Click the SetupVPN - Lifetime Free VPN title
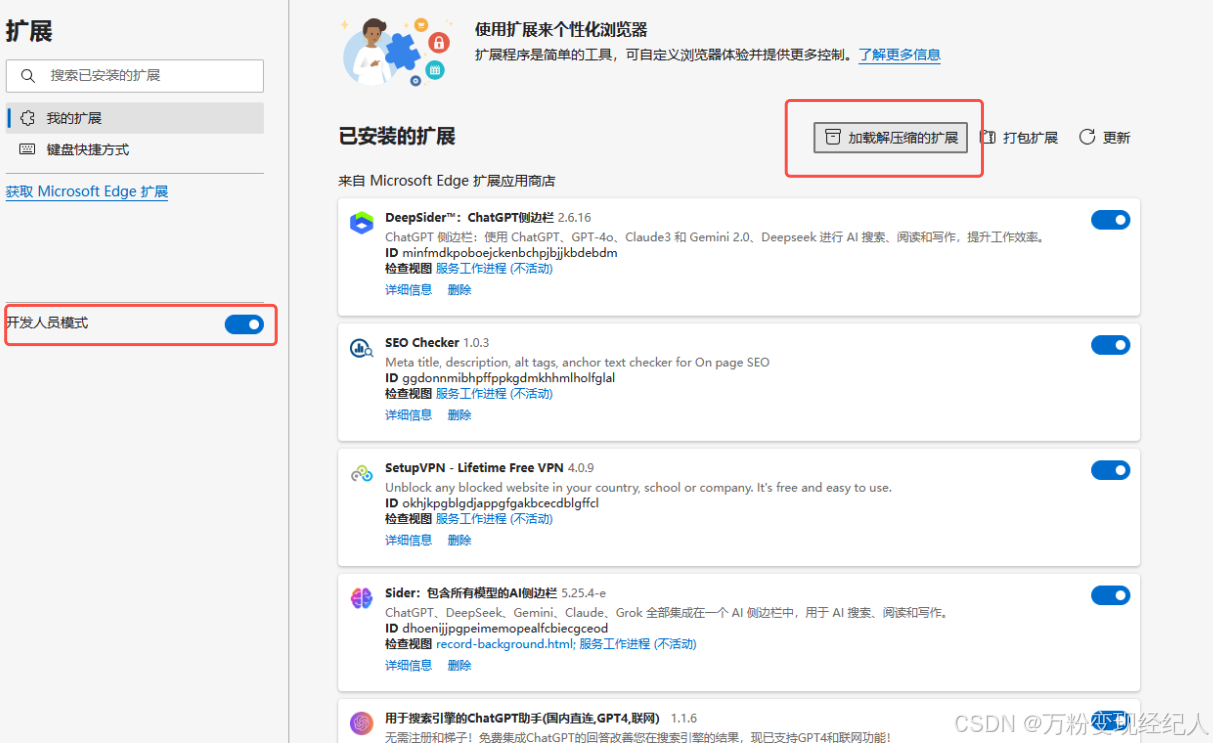 click(474, 467)
